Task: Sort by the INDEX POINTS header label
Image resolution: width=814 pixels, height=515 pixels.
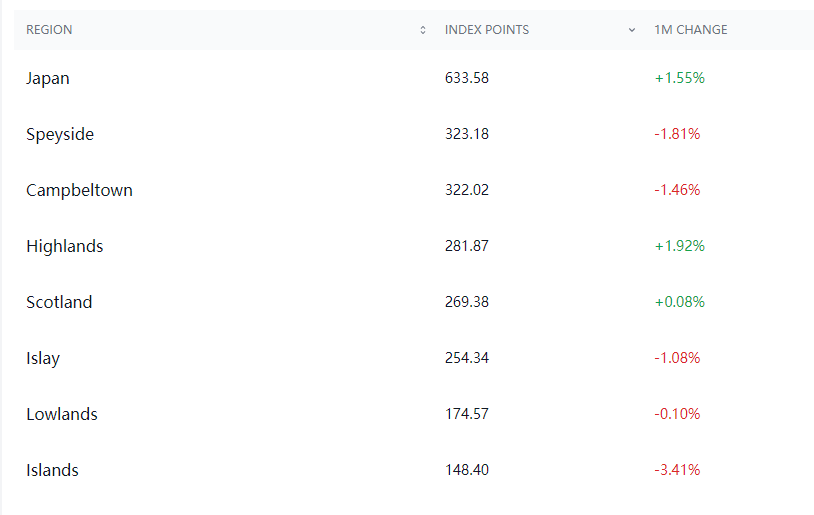Action: (x=487, y=30)
